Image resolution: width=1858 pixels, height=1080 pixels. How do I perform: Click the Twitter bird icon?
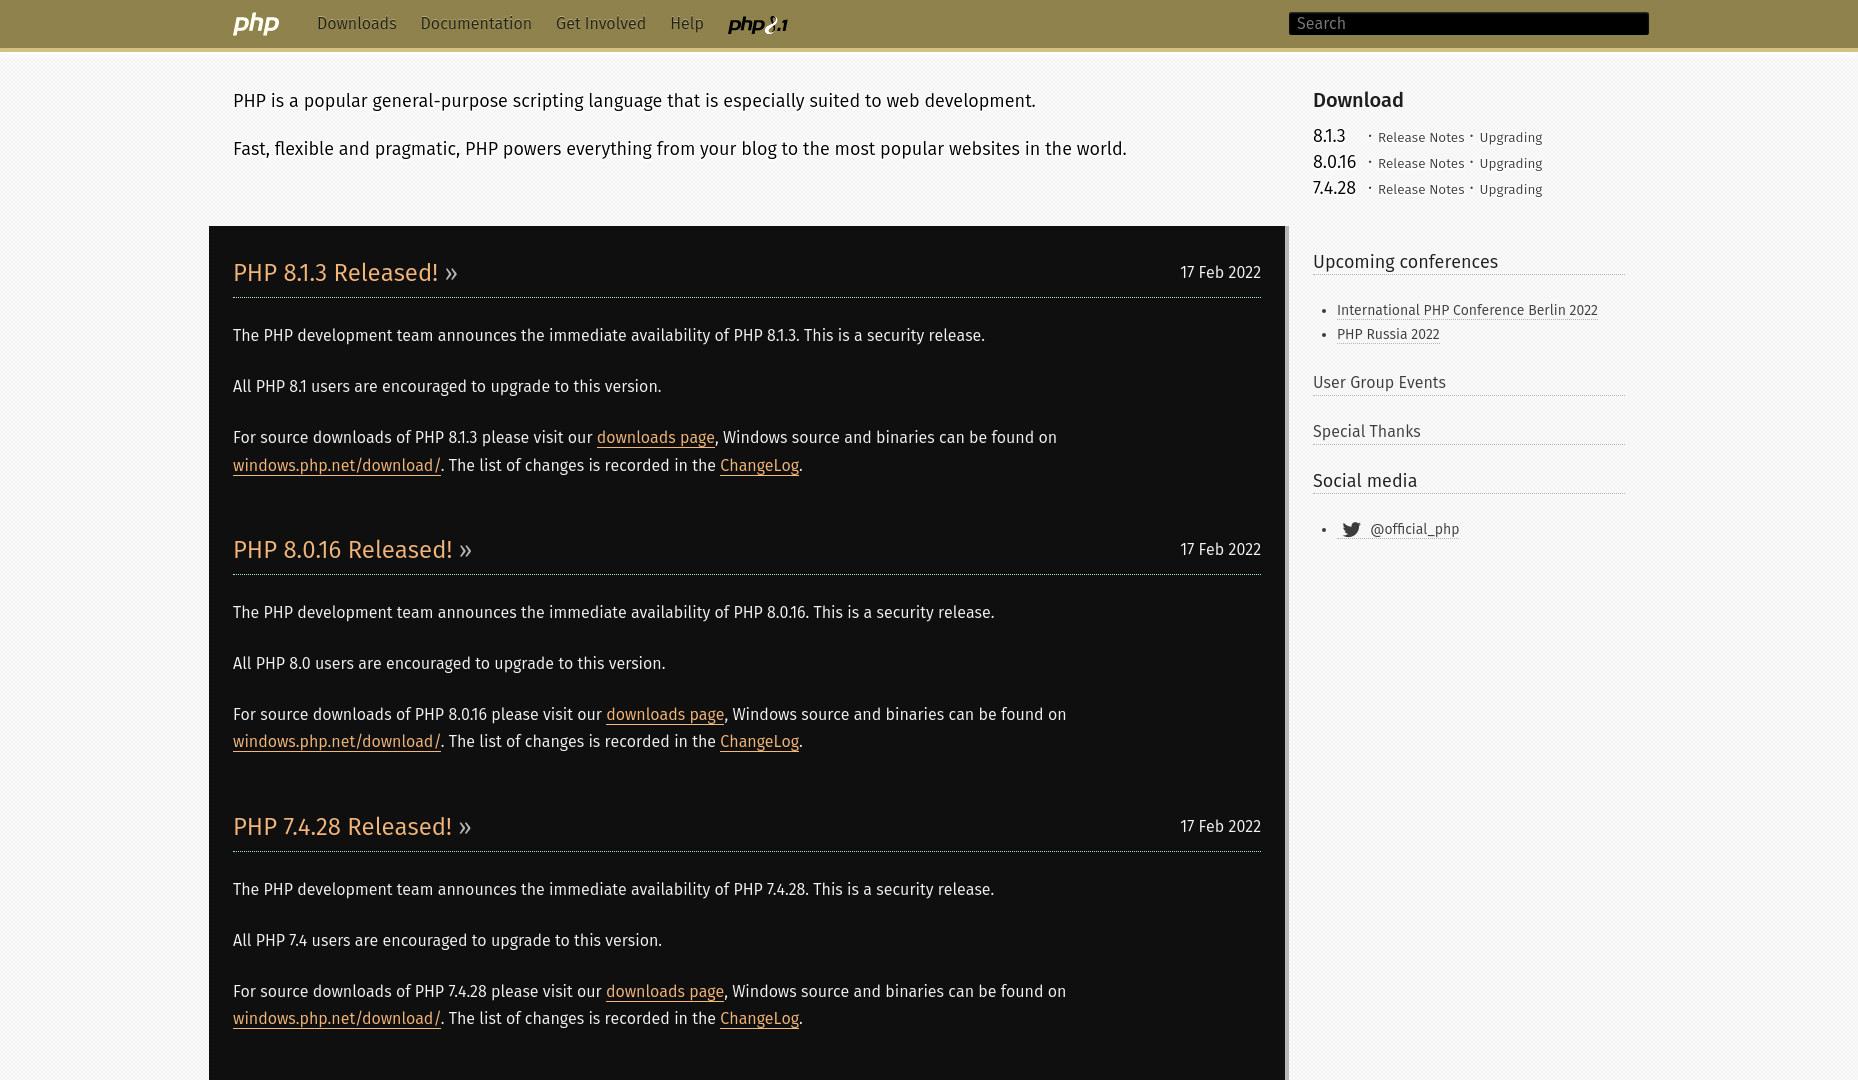[1351, 530]
